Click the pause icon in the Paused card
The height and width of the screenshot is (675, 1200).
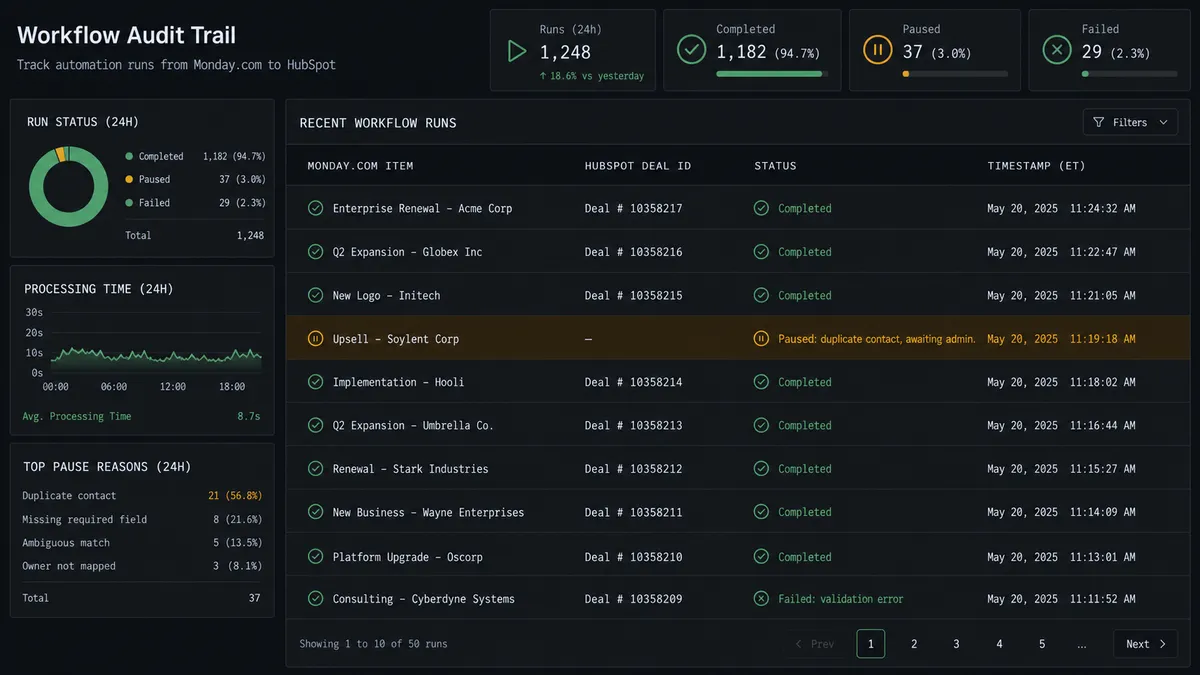[878, 50]
